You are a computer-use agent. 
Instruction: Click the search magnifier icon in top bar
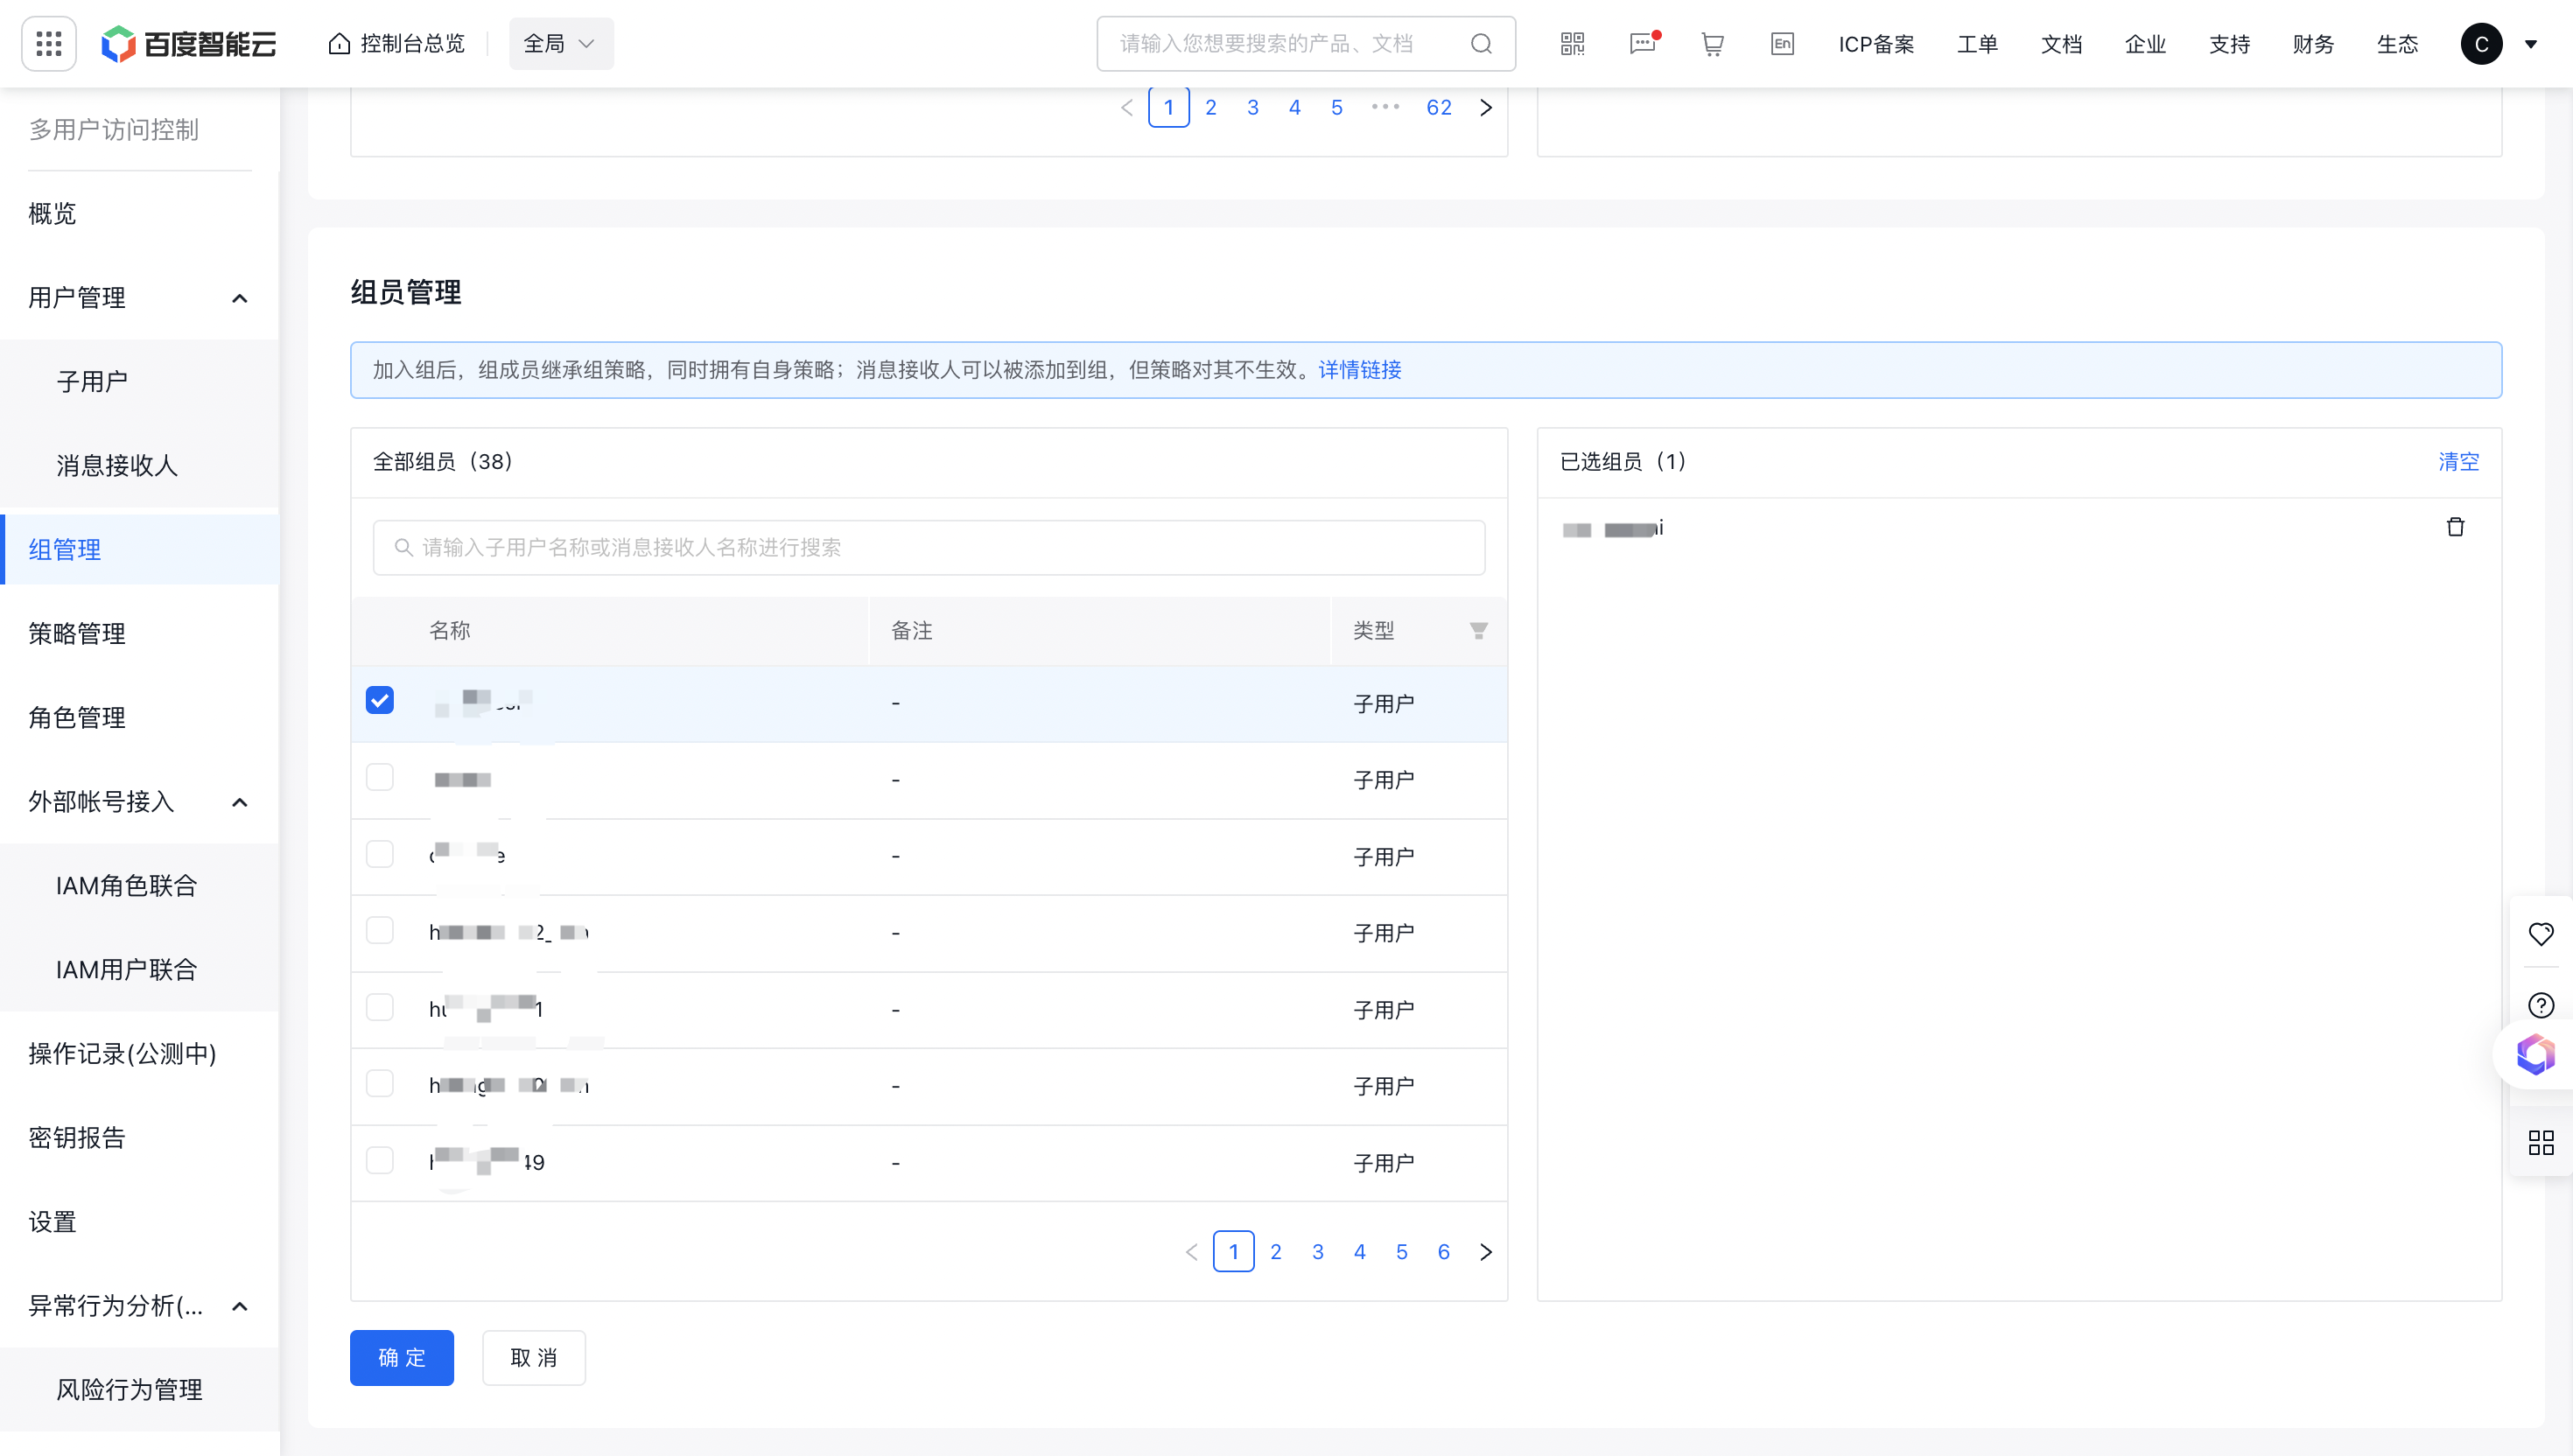[x=1481, y=44]
